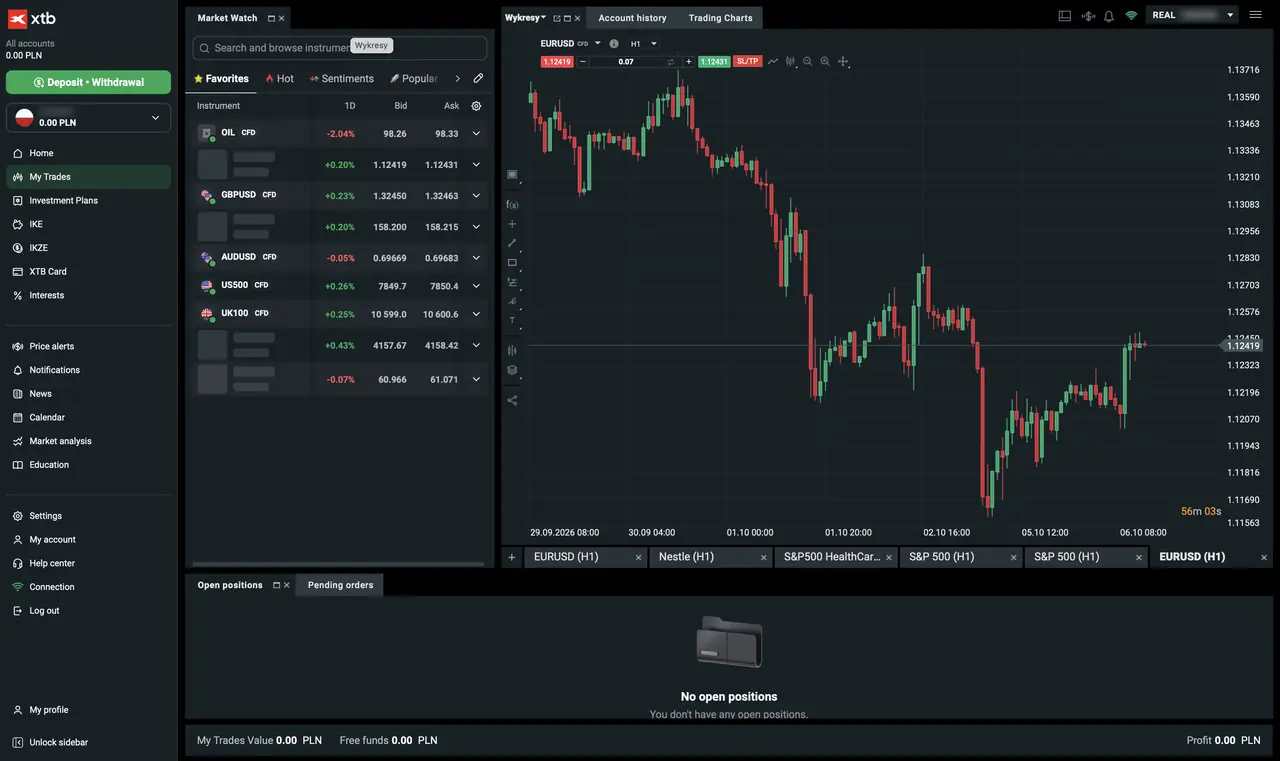
Task: Show more Market Watch category tabs
Action: click(x=457, y=78)
